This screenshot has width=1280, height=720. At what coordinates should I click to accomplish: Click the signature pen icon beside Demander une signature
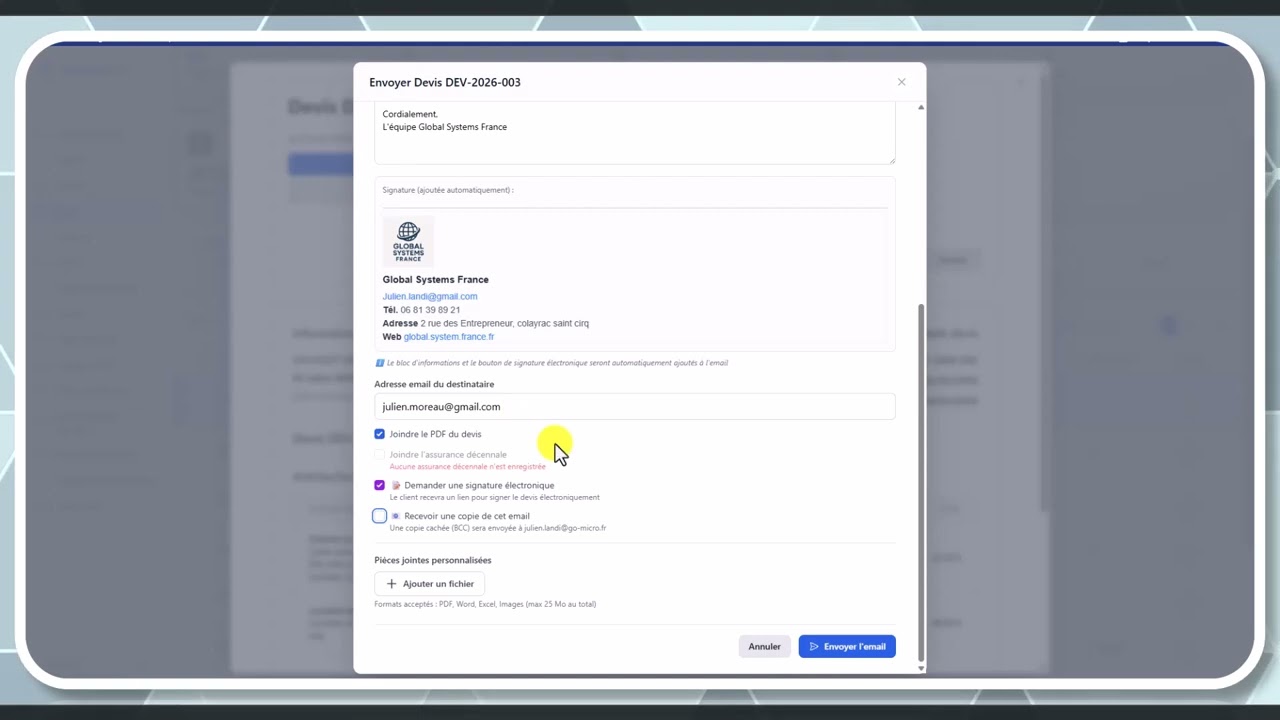tap(396, 485)
